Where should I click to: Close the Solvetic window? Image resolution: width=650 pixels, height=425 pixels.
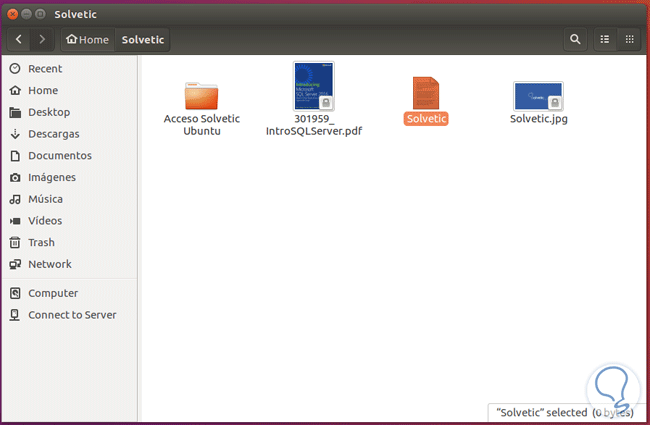pyautogui.click(x=13, y=15)
